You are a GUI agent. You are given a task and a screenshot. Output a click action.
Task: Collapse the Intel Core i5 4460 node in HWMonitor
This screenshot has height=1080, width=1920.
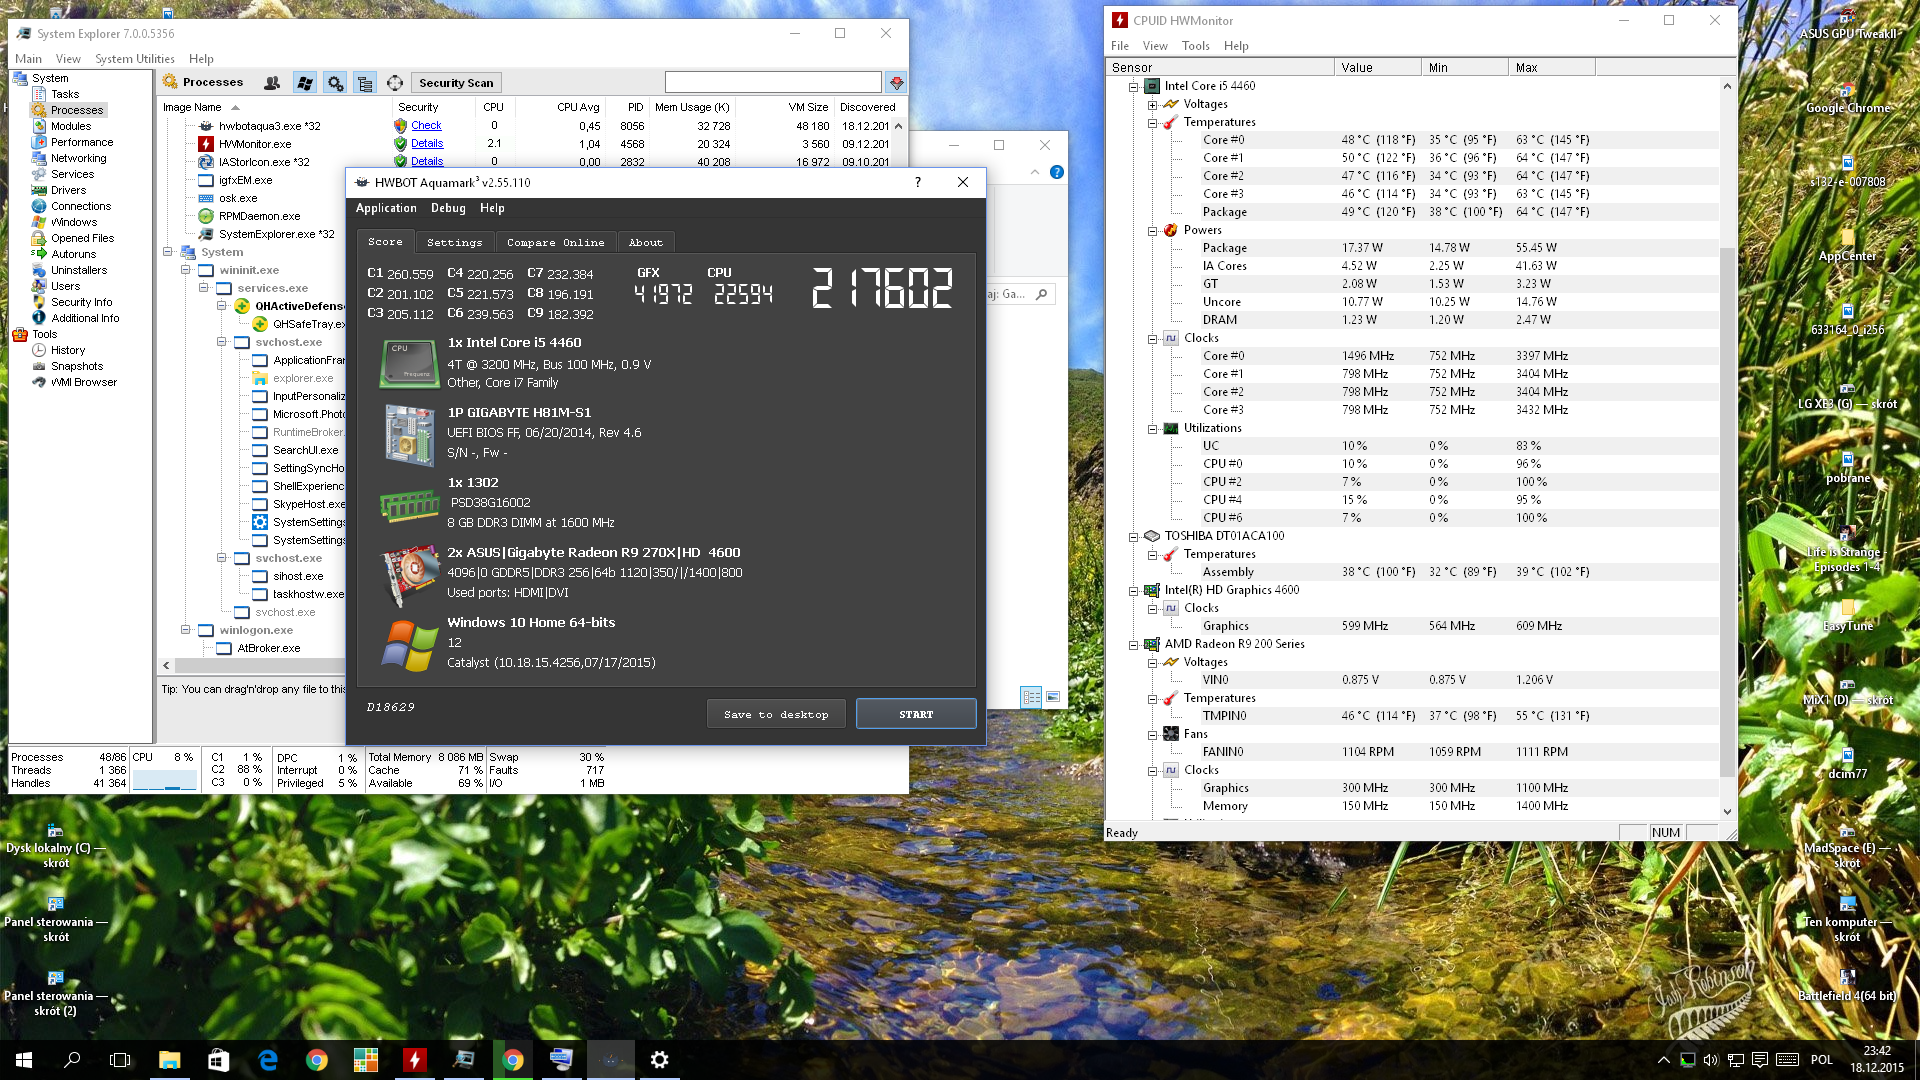click(x=1134, y=87)
